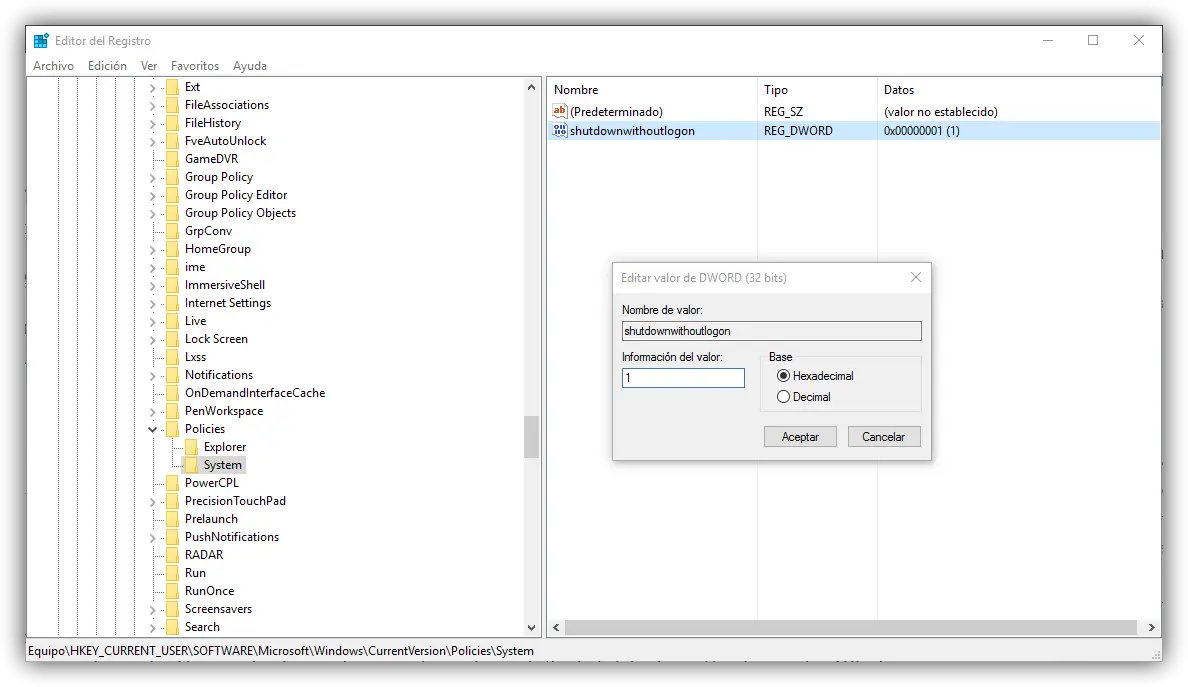Click the tree pane vertical scrollbar thumb

click(x=531, y=437)
